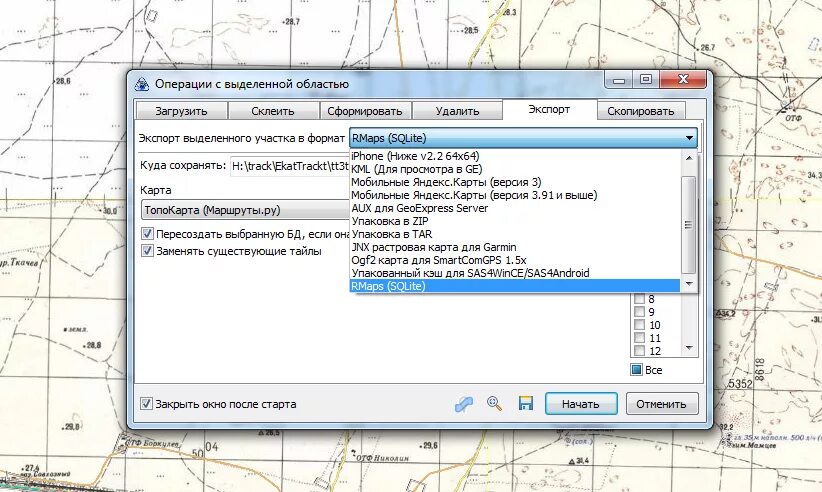Viewport: 822px width, 492px height.
Task: Minimize the dialog window
Action: tap(619, 80)
